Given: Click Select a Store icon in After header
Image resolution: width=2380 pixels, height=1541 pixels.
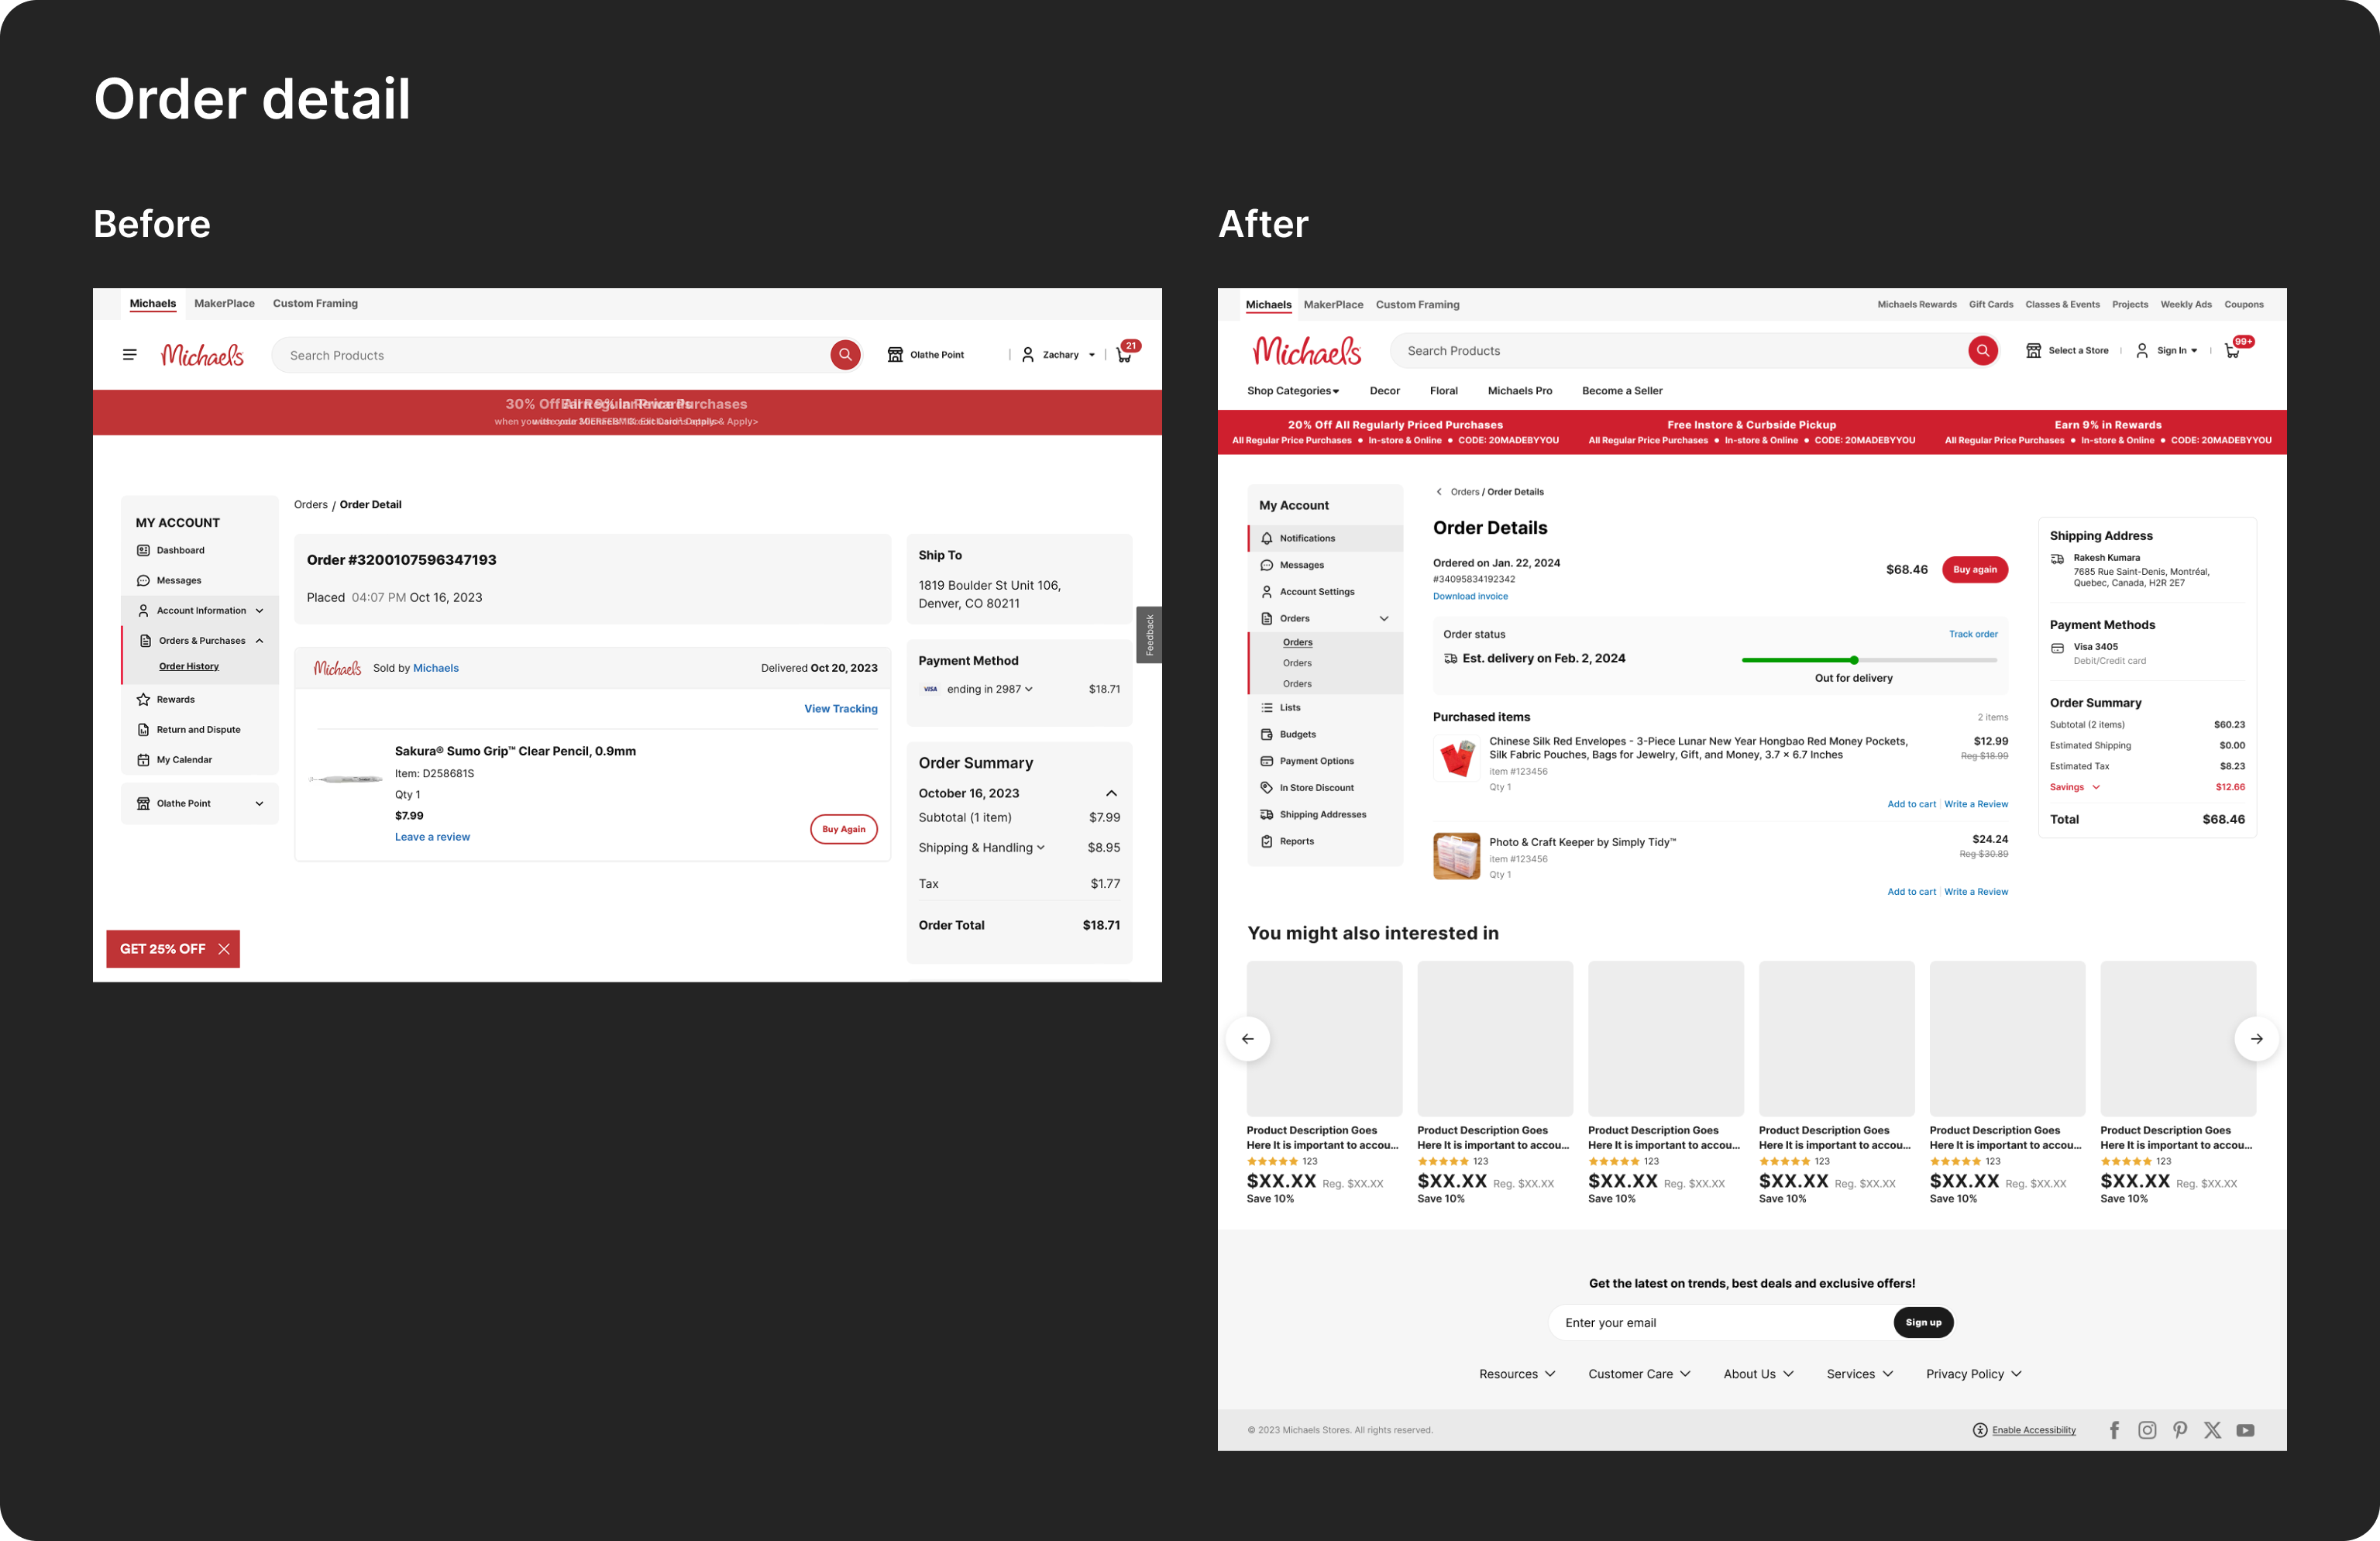Looking at the screenshot, I should pos(2033,351).
